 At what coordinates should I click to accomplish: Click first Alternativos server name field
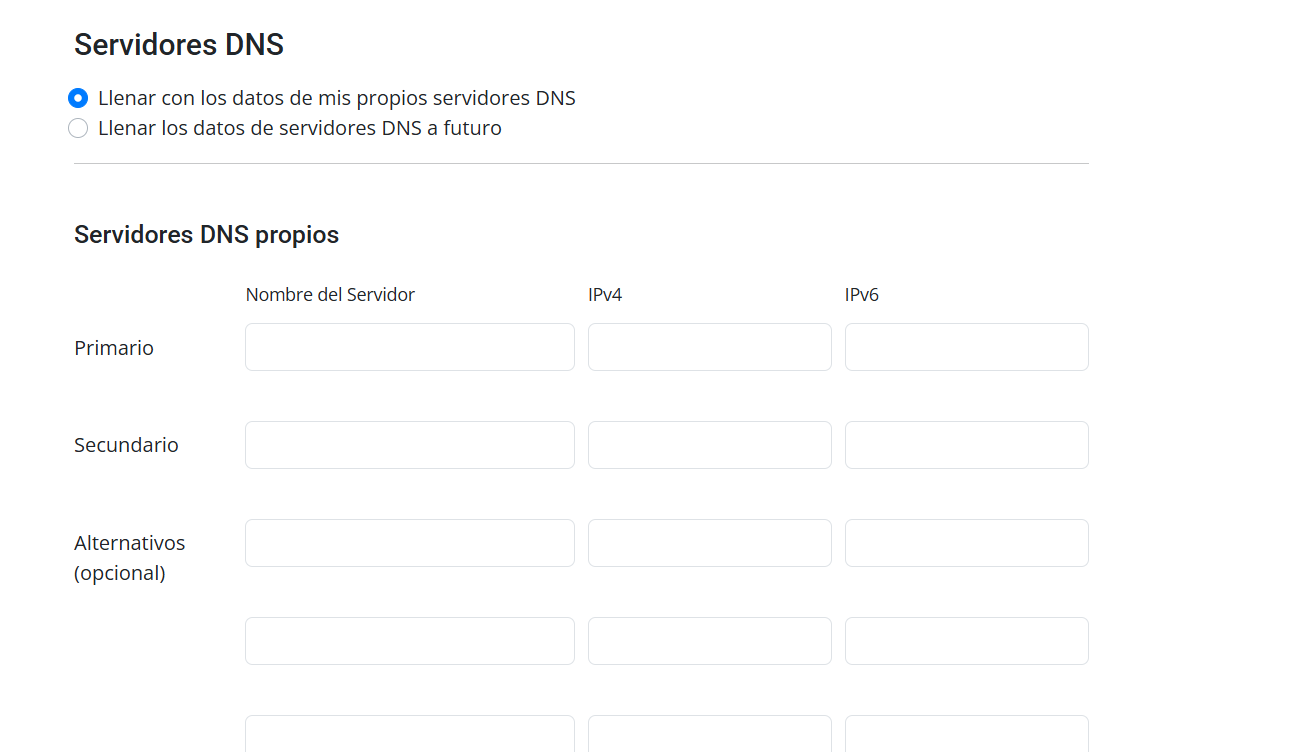410,543
